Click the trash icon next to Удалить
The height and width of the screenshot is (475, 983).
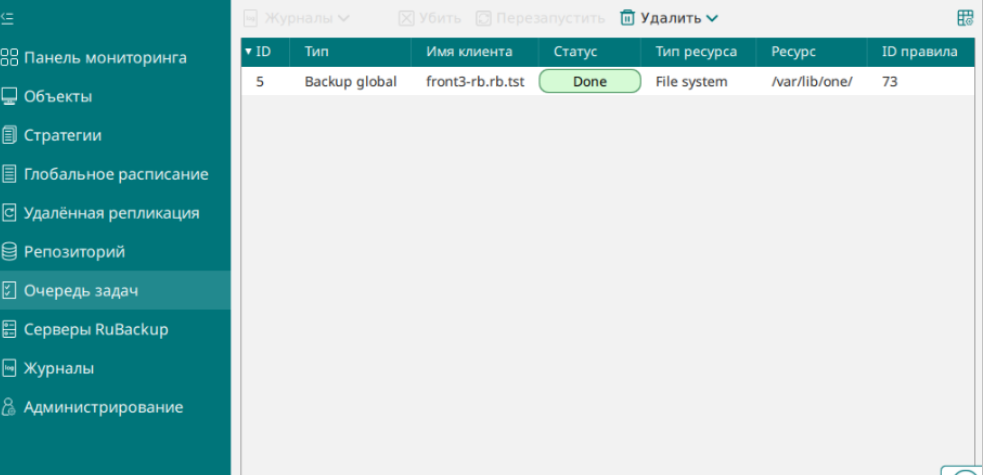pos(628,18)
